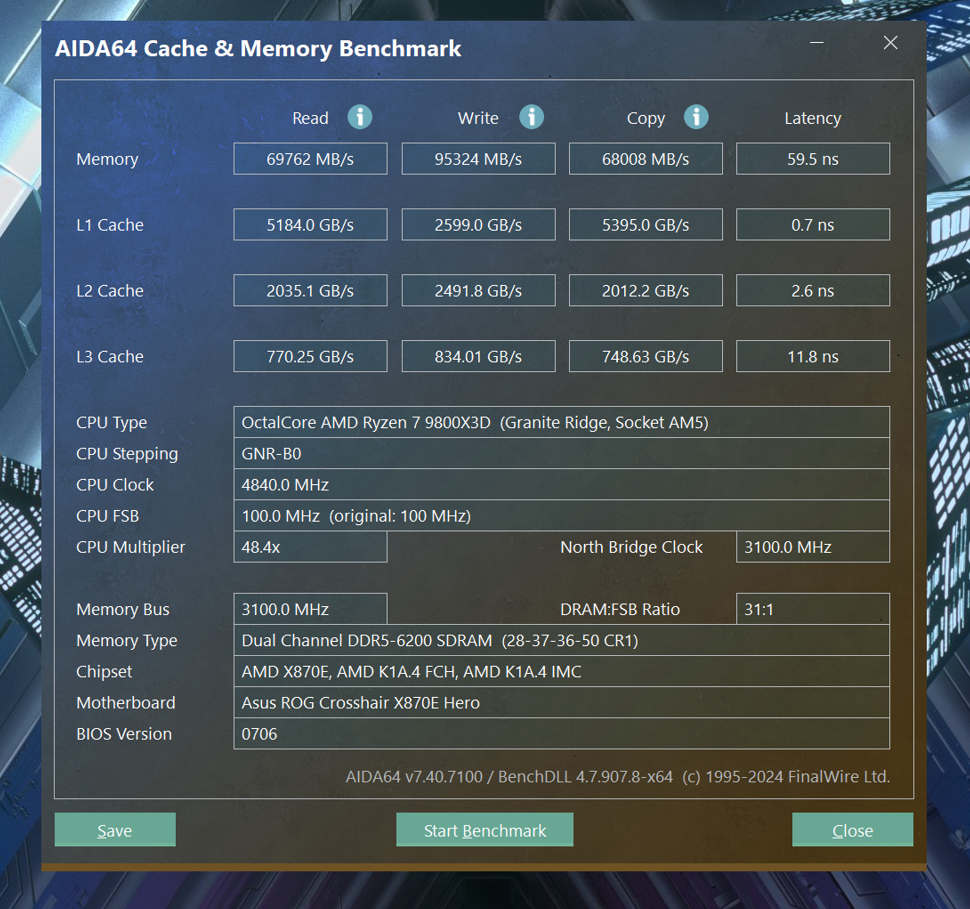The image size is (970, 909).
Task: Click the CPU Type label
Action: (x=112, y=423)
